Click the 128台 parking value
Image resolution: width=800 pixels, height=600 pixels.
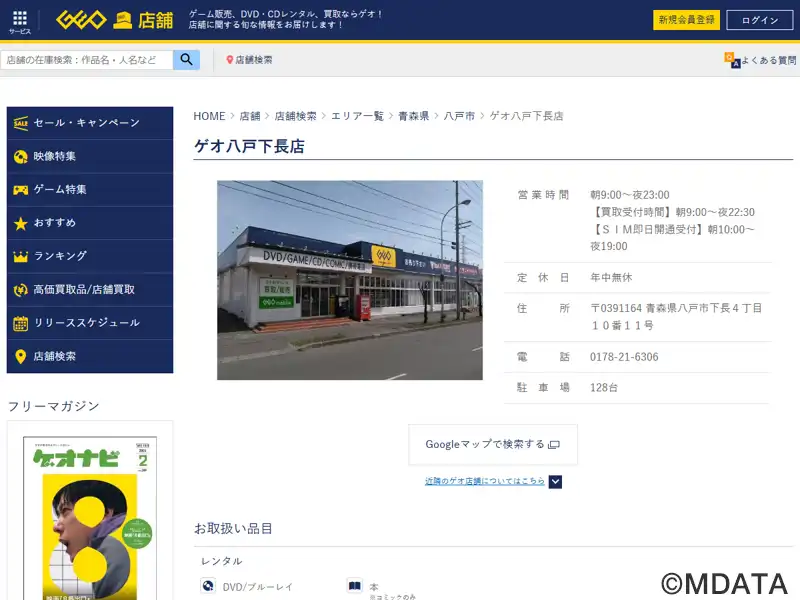click(x=604, y=387)
